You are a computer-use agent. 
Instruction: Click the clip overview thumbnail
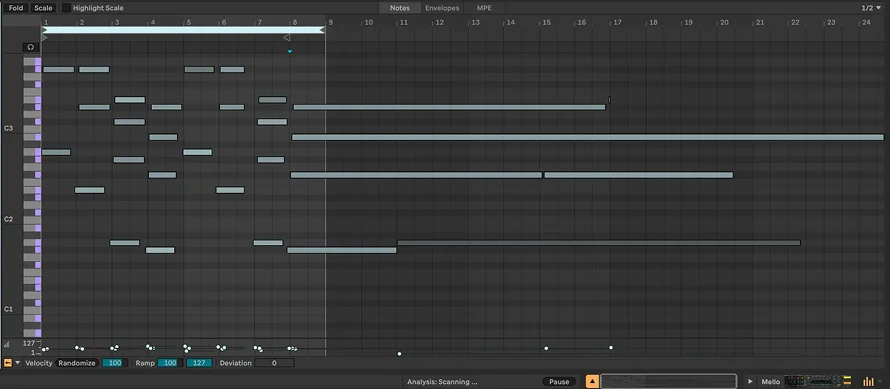(669, 381)
